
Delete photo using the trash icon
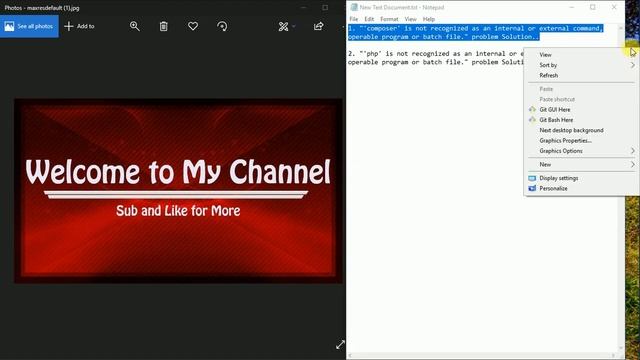tap(164, 26)
